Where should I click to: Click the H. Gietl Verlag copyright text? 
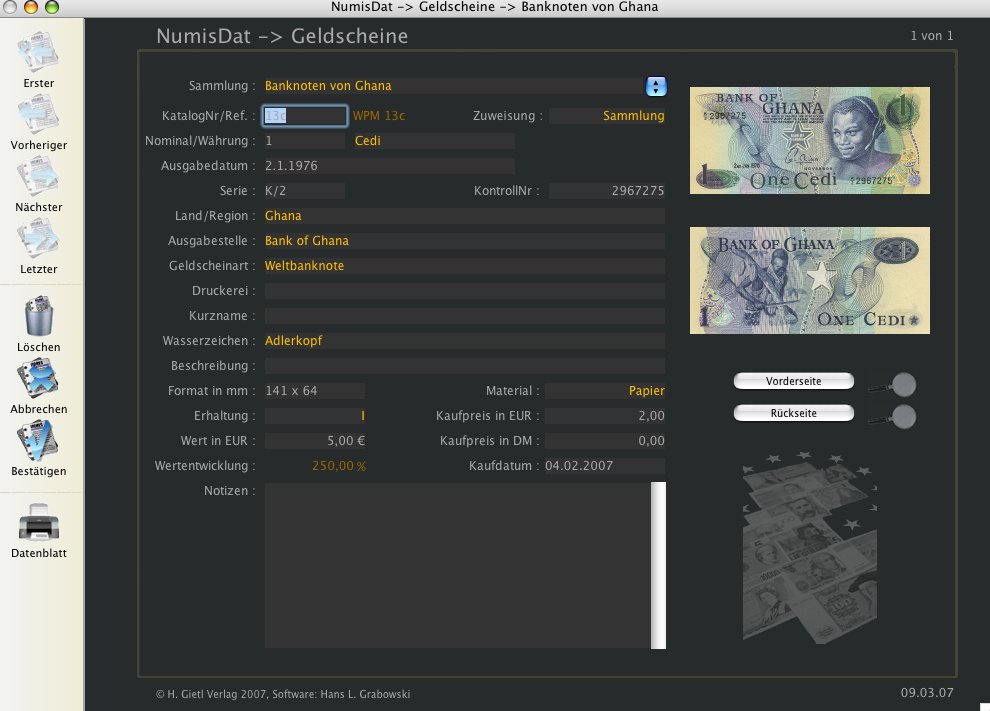pyautogui.click(x=283, y=694)
